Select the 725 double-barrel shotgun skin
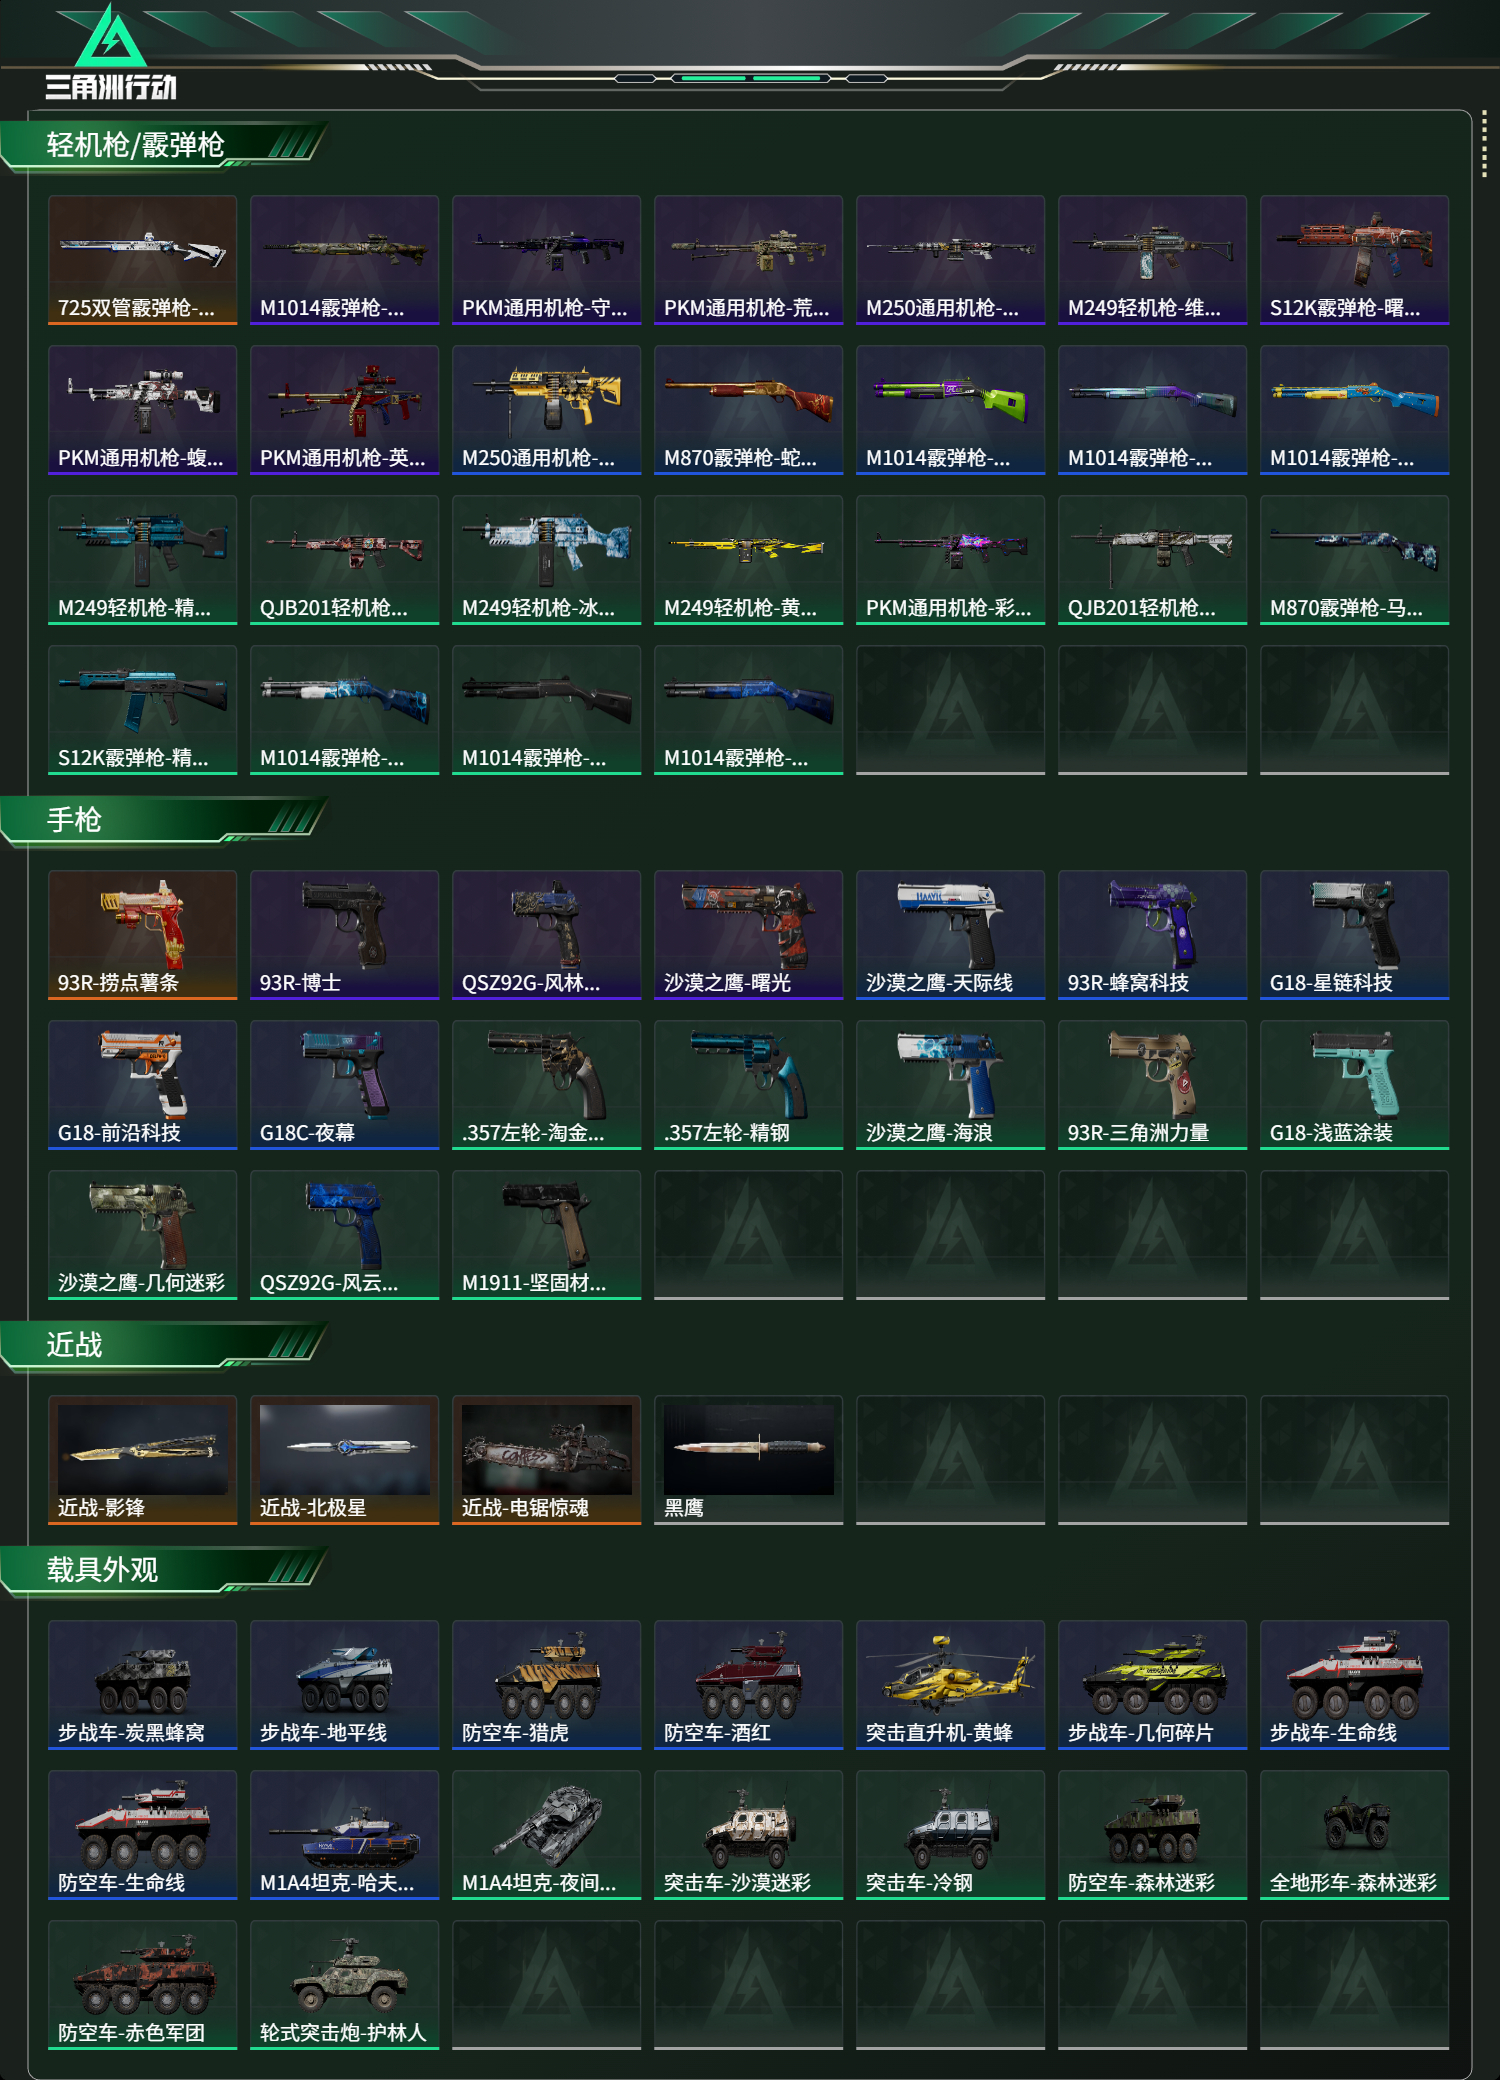This screenshot has height=2080, width=1500. click(142, 260)
